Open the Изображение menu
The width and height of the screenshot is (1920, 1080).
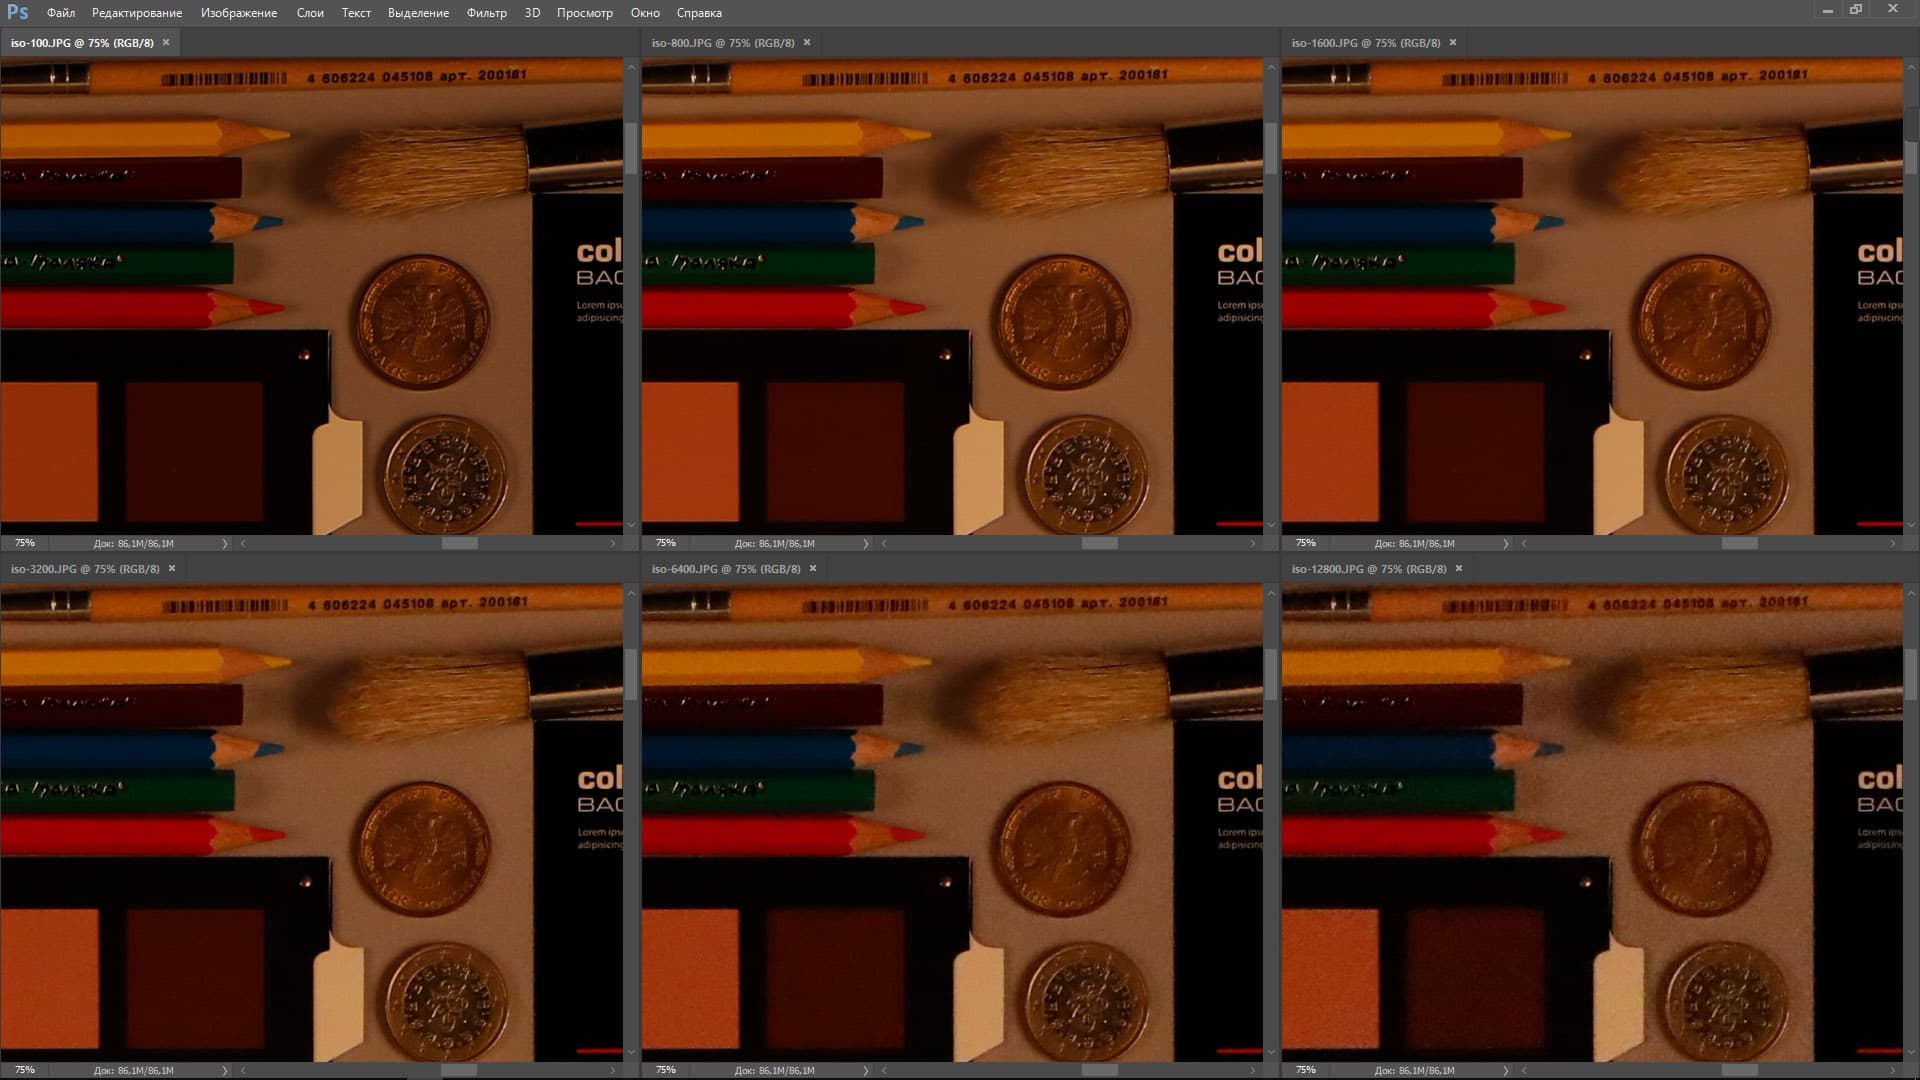238,13
